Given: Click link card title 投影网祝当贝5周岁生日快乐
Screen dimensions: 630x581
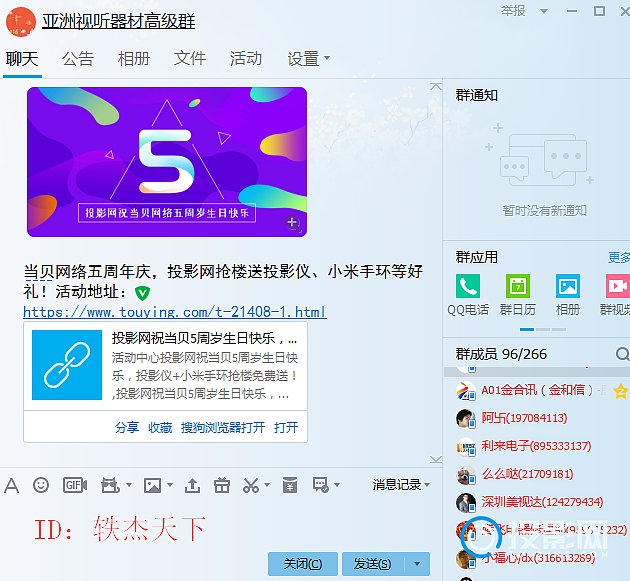Looking at the screenshot, I should pos(205,338).
